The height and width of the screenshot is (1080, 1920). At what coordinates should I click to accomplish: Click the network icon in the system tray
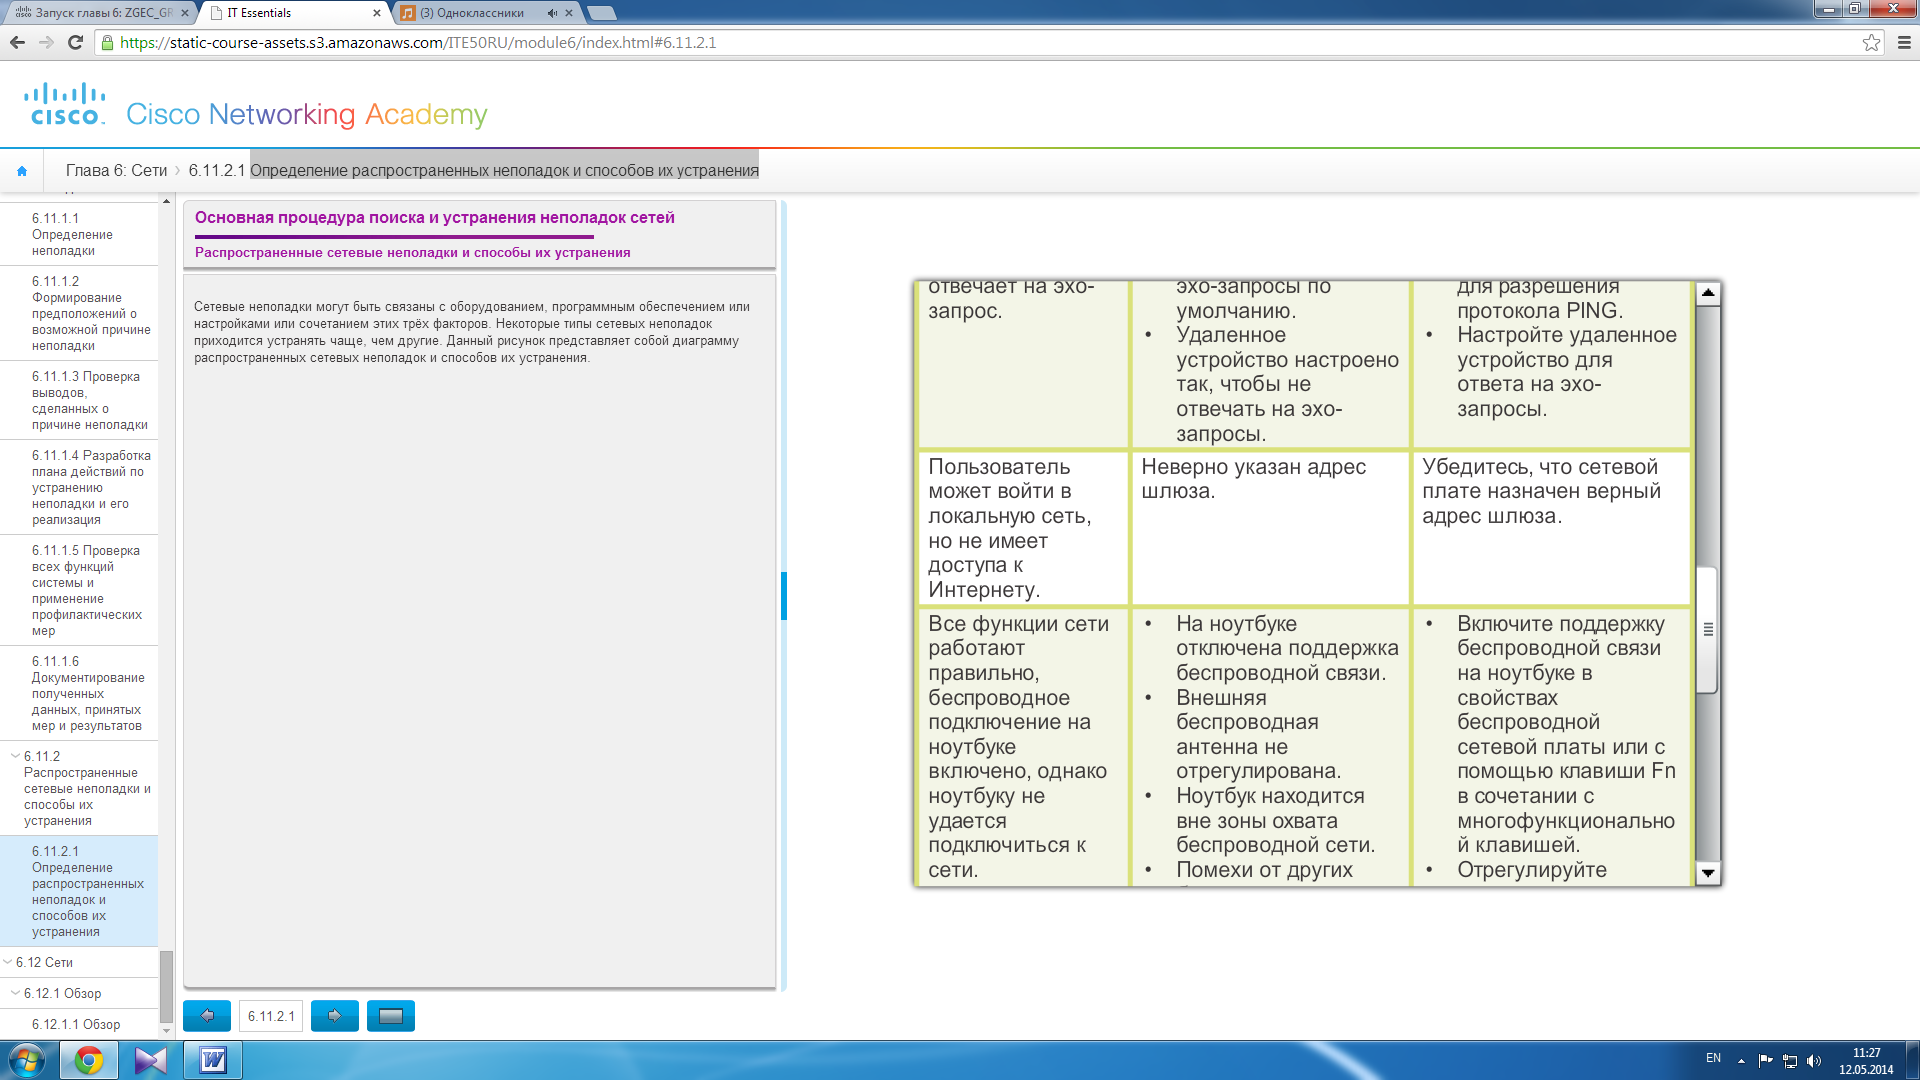(x=1790, y=1061)
